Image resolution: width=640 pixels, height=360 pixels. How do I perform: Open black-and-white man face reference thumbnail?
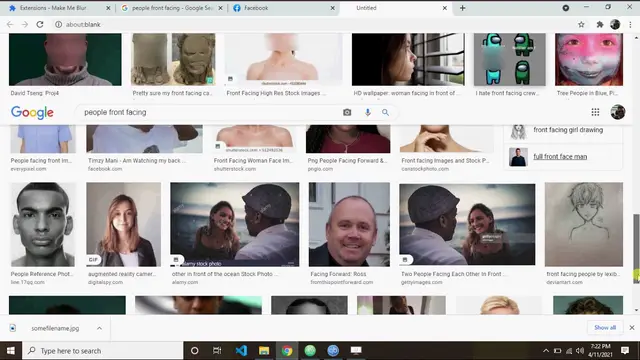(x=43, y=224)
